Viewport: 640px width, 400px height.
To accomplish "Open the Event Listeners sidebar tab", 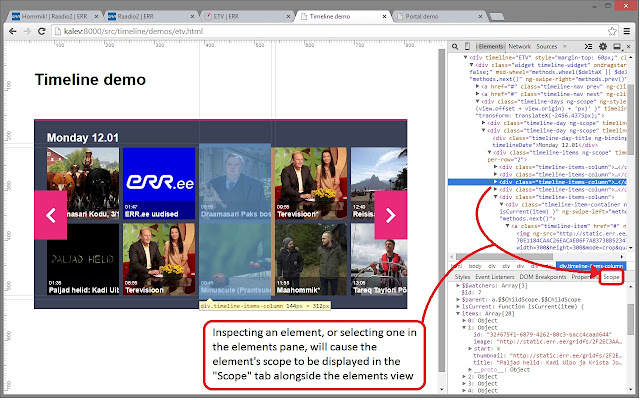I will (x=494, y=277).
